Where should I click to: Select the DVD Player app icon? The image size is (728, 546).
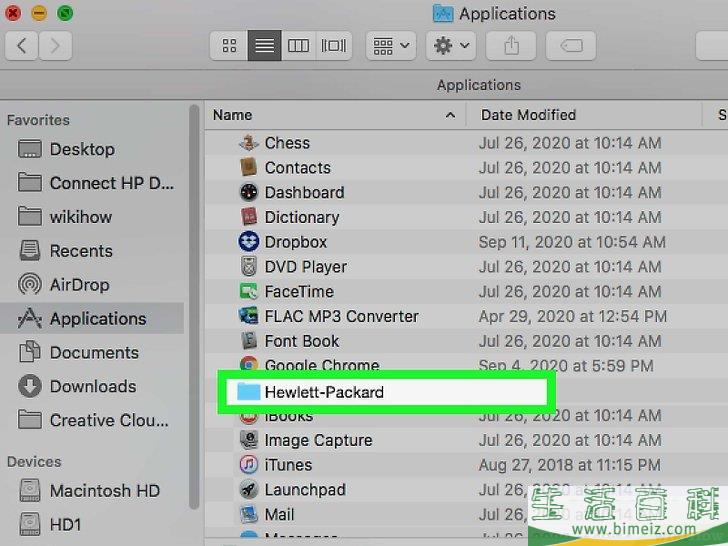pos(248,266)
